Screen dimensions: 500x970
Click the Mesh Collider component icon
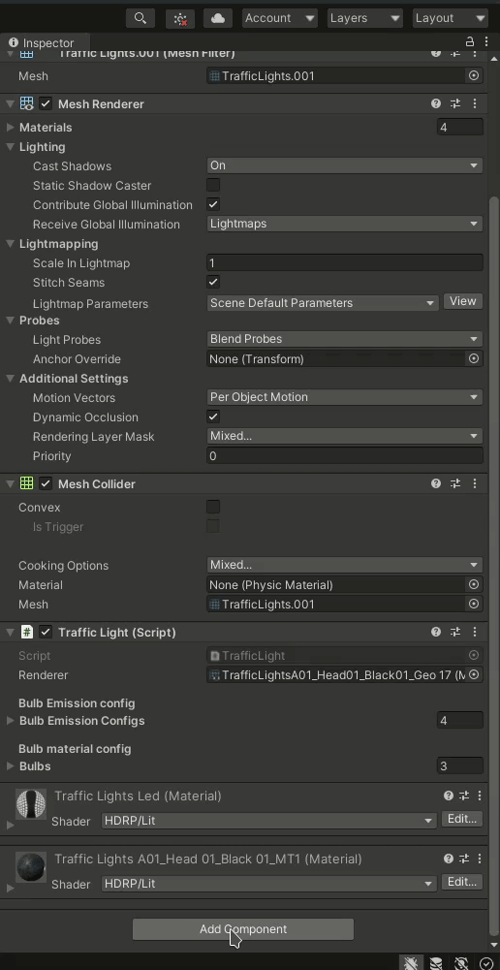pyautogui.click(x=27, y=483)
